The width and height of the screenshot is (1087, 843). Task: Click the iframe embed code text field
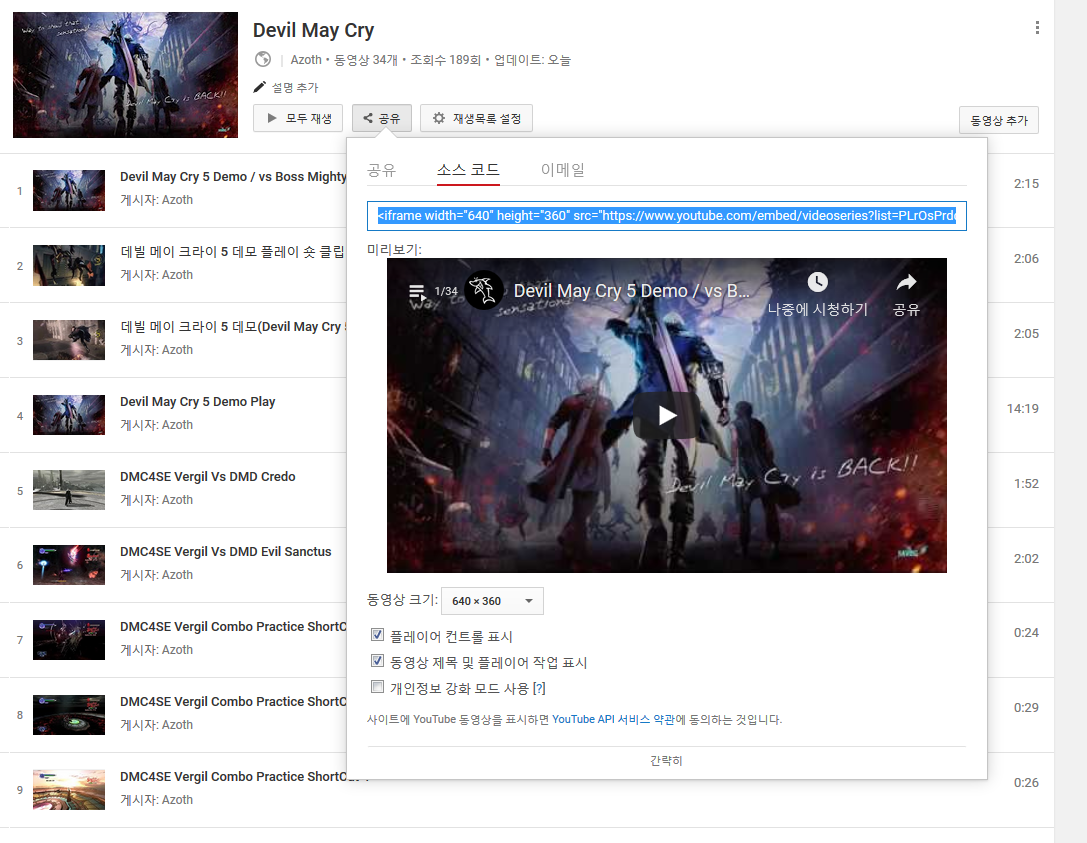pyautogui.click(x=666, y=215)
